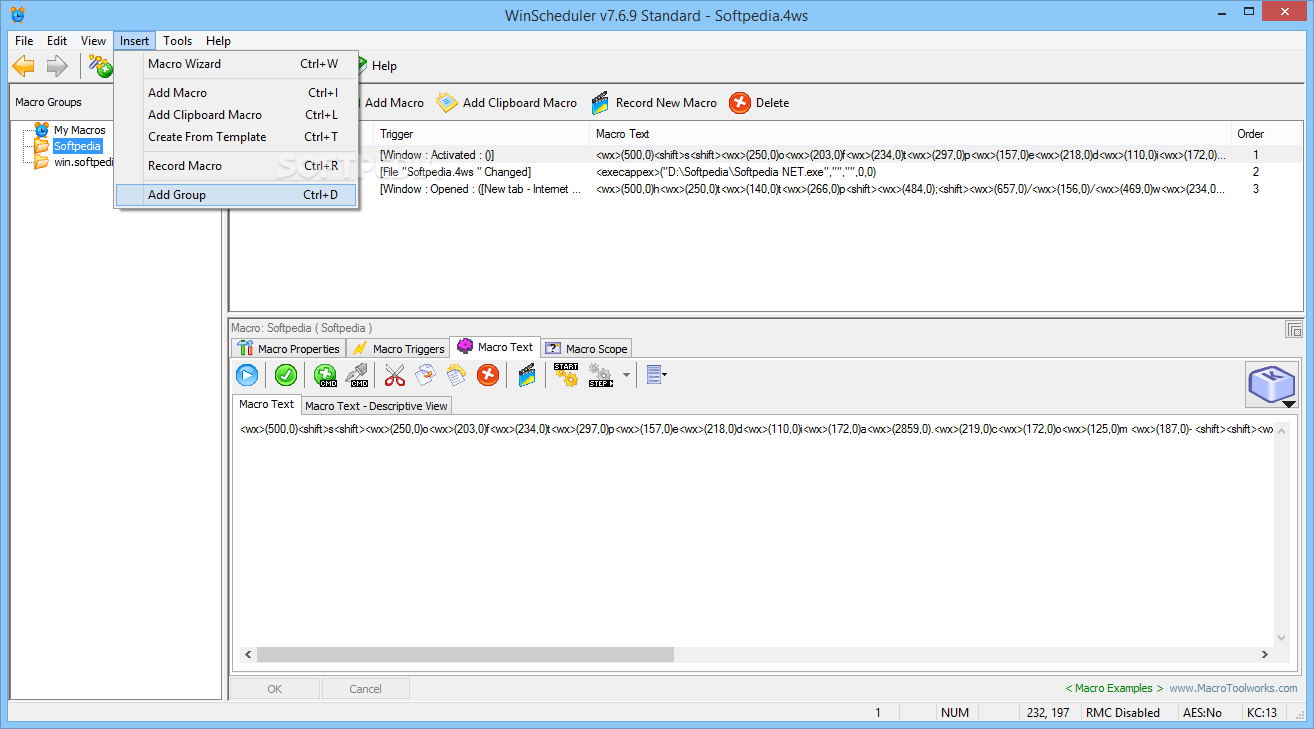Image resolution: width=1314 pixels, height=729 pixels.
Task: Sort by the Macro Text column header
Action: pyautogui.click(x=911, y=134)
